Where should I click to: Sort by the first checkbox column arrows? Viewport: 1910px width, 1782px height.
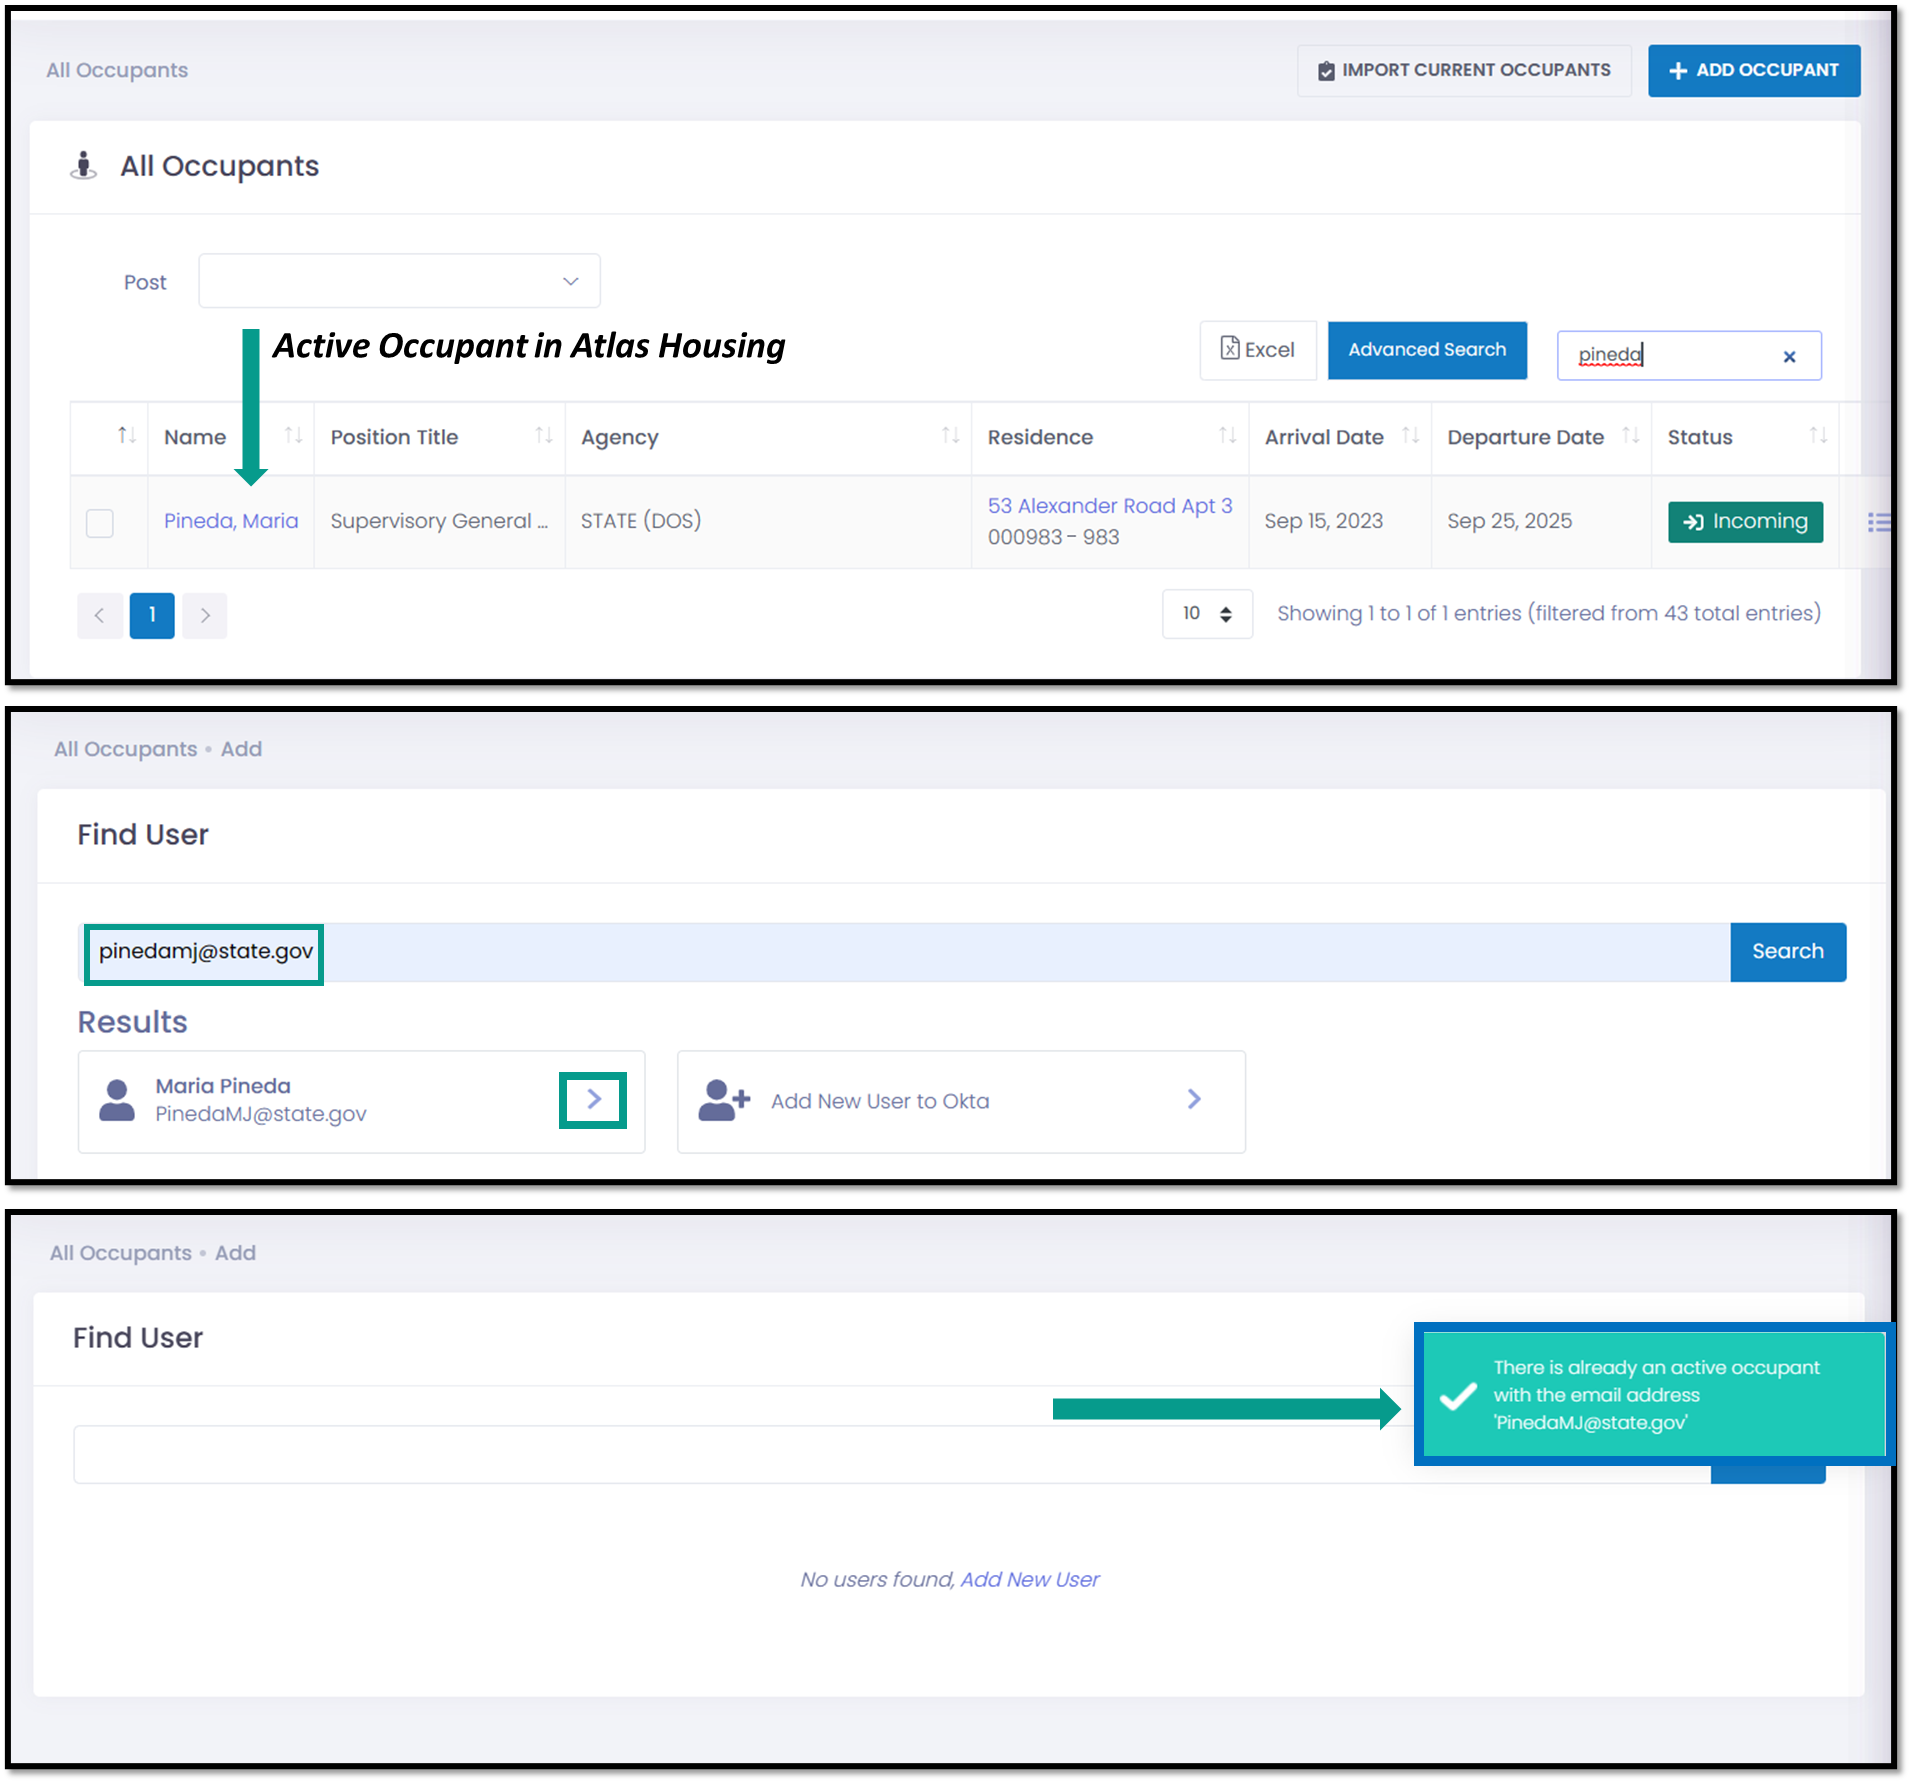point(126,435)
